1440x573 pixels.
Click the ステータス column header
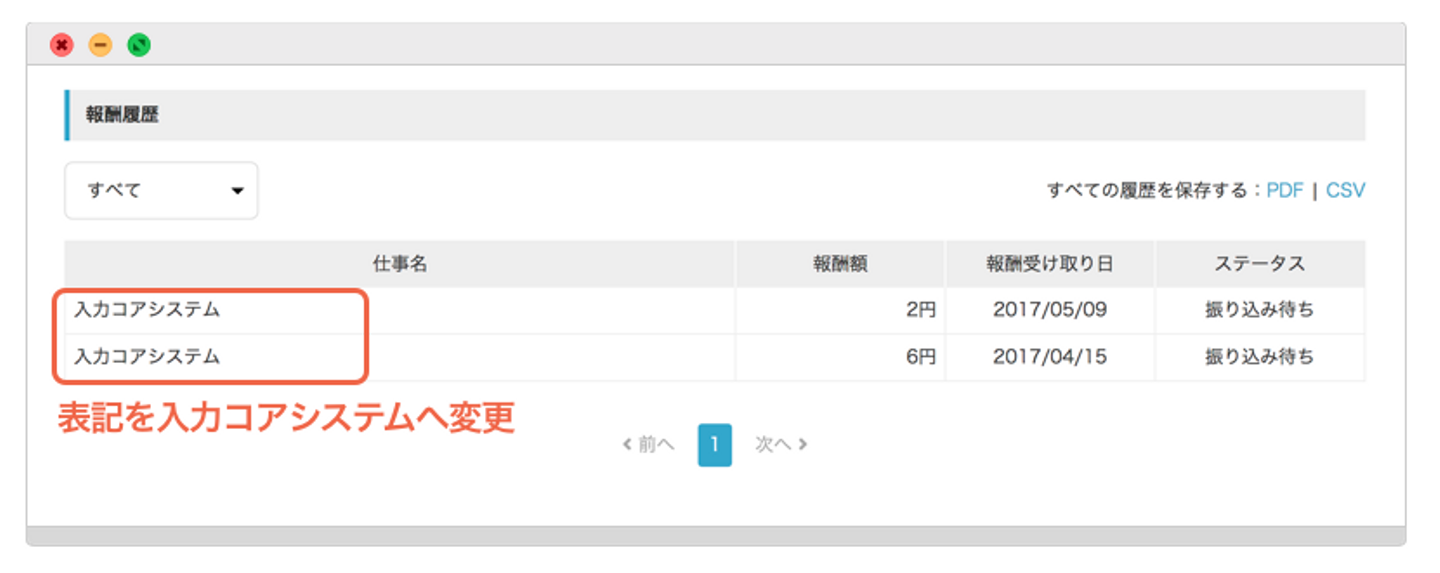(x=1260, y=264)
